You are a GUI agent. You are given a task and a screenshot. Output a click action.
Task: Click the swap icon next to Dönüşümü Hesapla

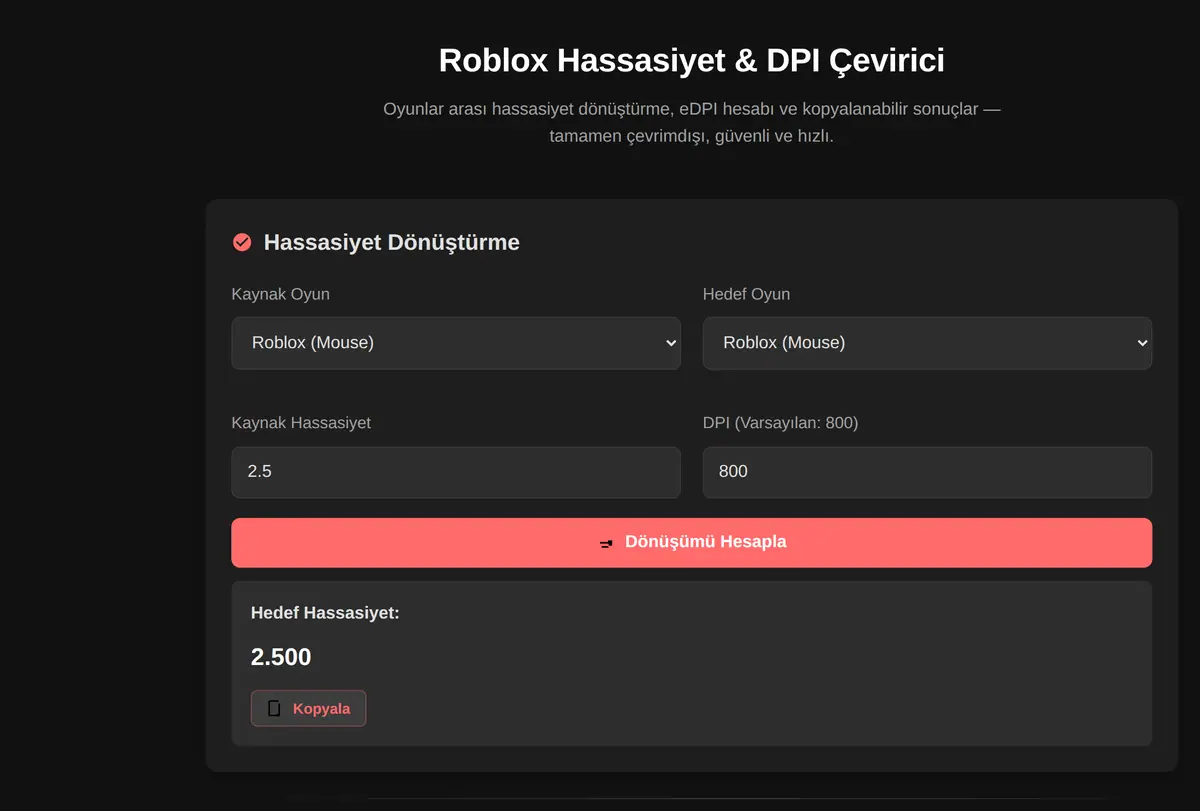pos(606,543)
